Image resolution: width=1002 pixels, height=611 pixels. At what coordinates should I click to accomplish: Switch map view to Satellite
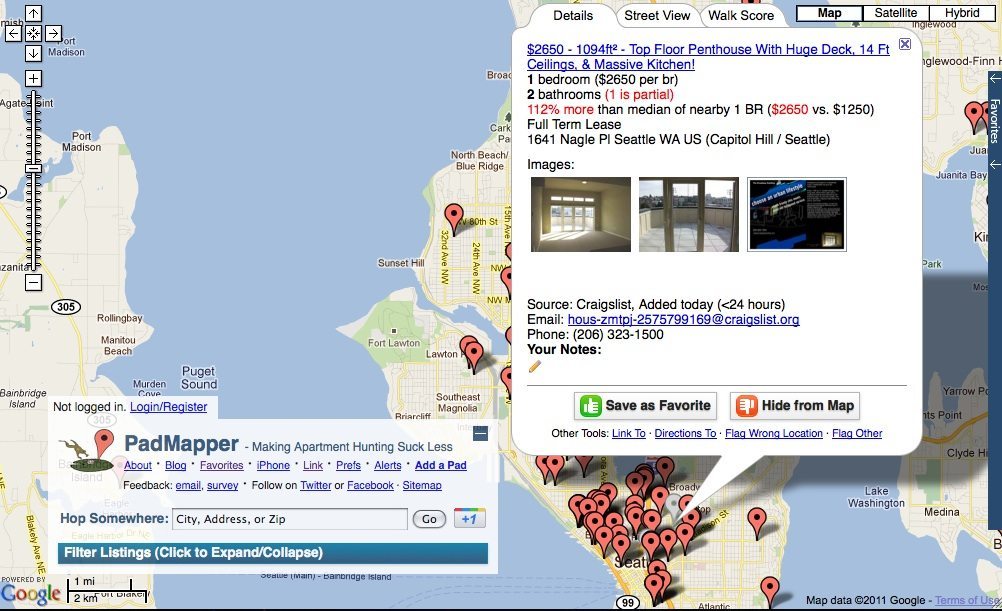[x=895, y=13]
